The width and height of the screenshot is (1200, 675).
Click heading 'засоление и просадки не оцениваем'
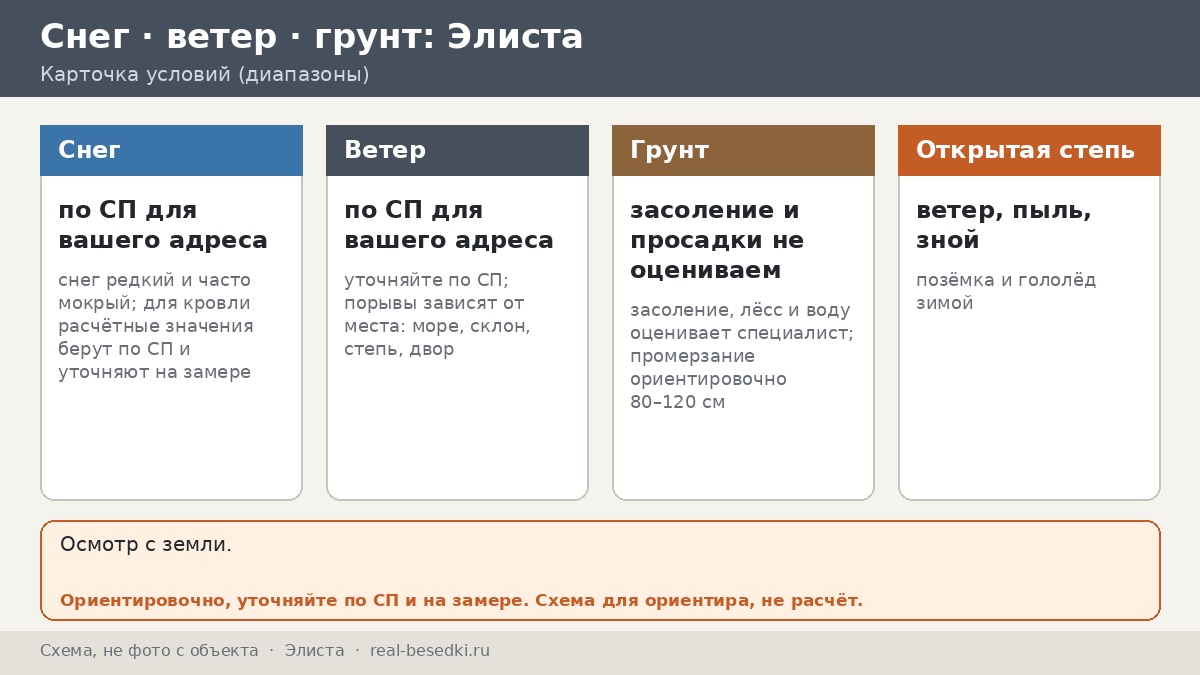[717, 240]
